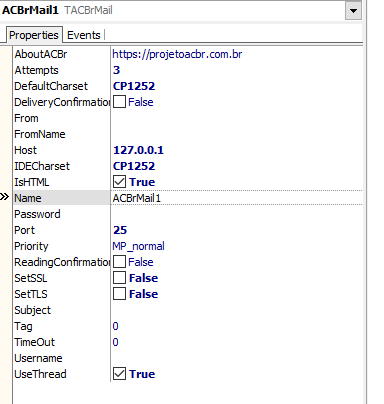Screen dimensions: 384x404
Task: Click the Tag value 0
Action: coord(115,326)
